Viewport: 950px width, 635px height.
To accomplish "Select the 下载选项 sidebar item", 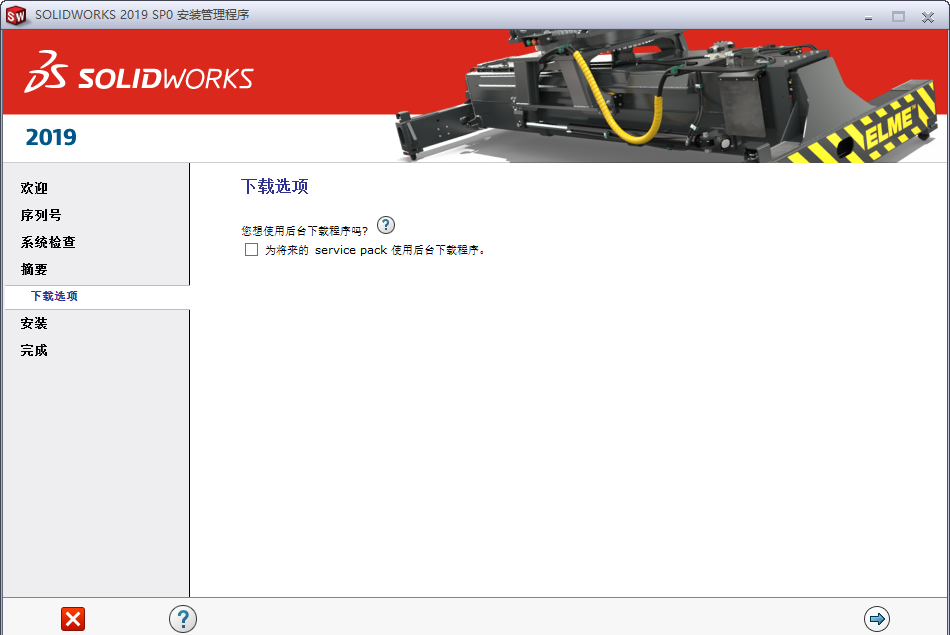I will coord(97,296).
